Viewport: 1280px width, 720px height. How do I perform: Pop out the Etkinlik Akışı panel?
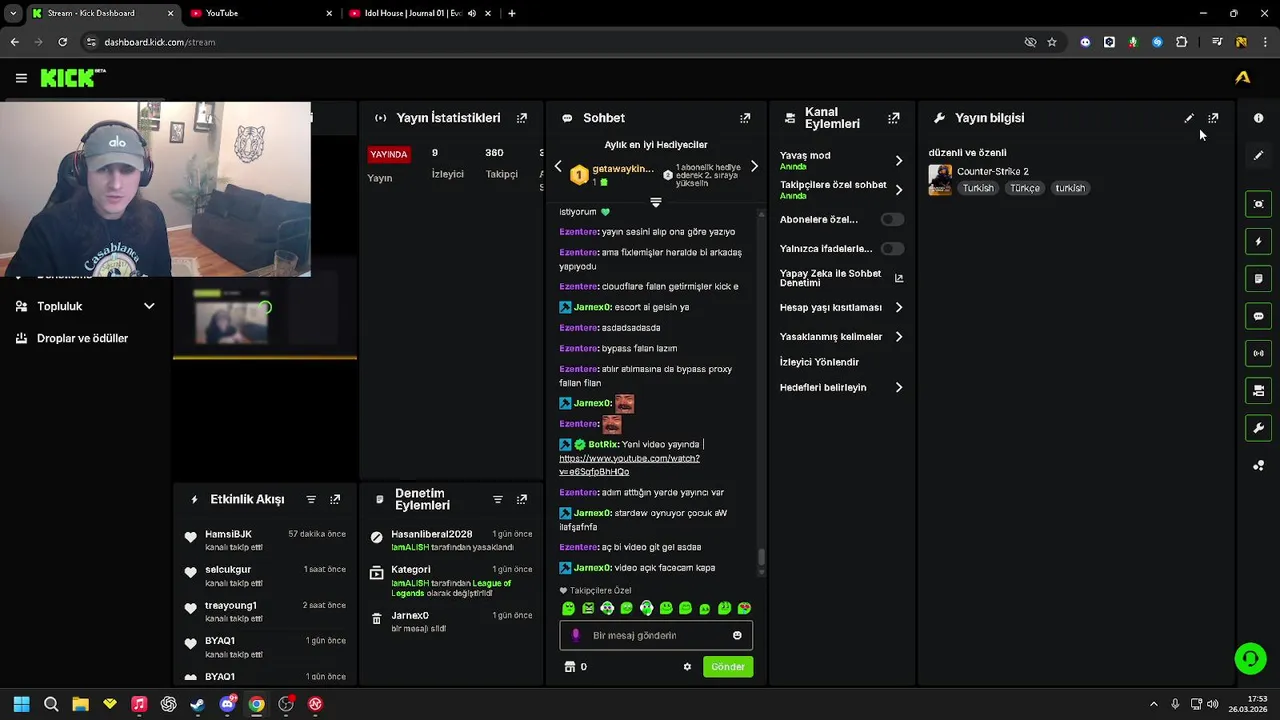(x=335, y=499)
